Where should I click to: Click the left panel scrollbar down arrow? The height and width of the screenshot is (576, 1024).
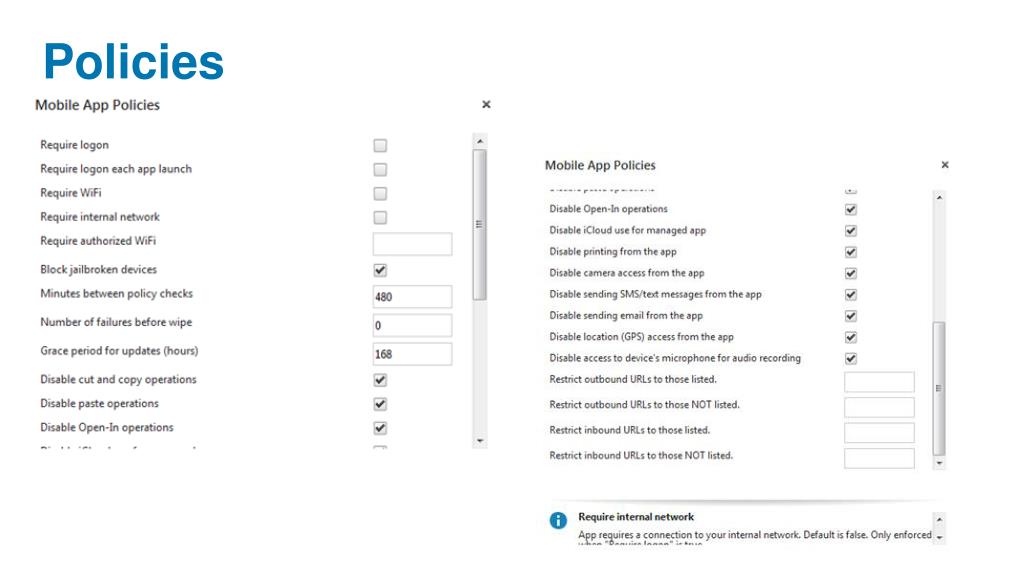coord(480,441)
